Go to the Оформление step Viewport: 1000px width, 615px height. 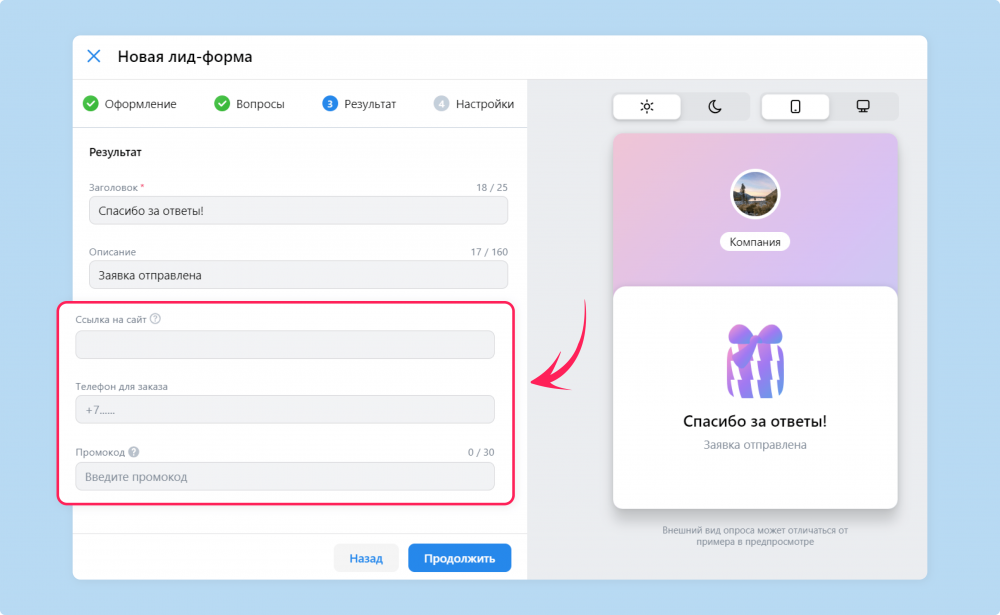(x=129, y=103)
